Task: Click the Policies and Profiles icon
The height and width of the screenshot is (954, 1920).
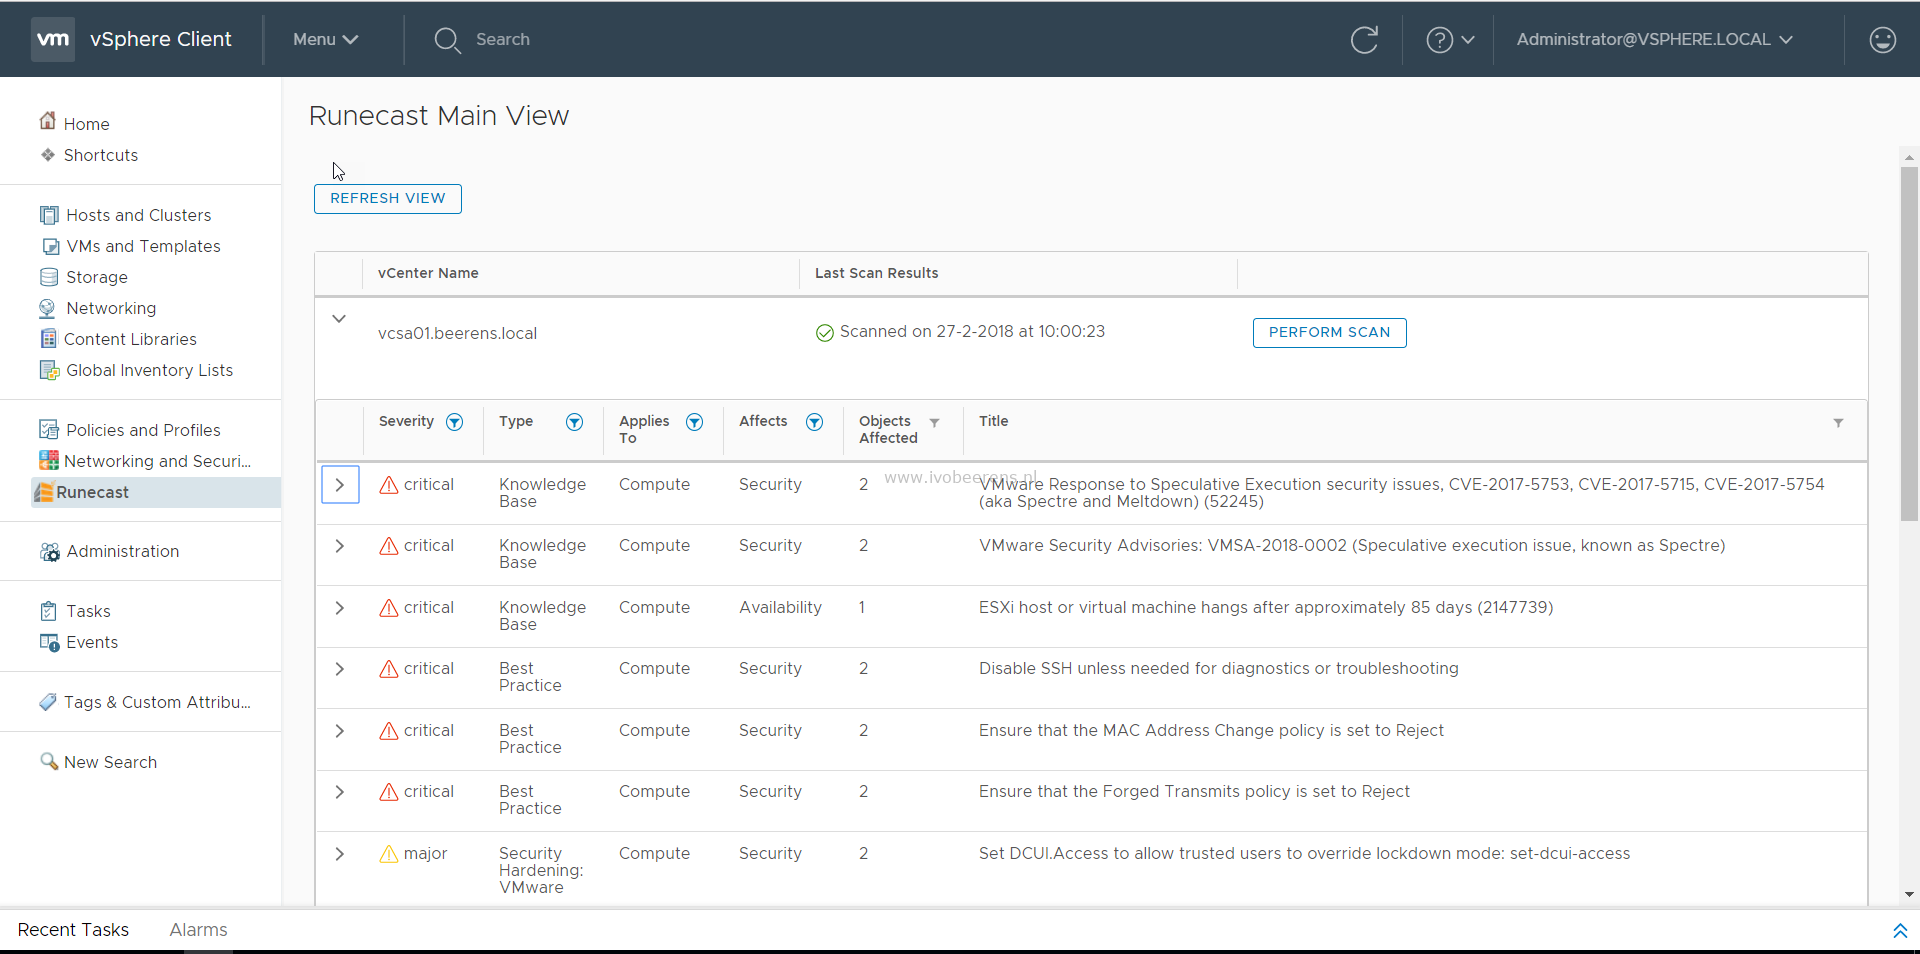Action: [48, 430]
